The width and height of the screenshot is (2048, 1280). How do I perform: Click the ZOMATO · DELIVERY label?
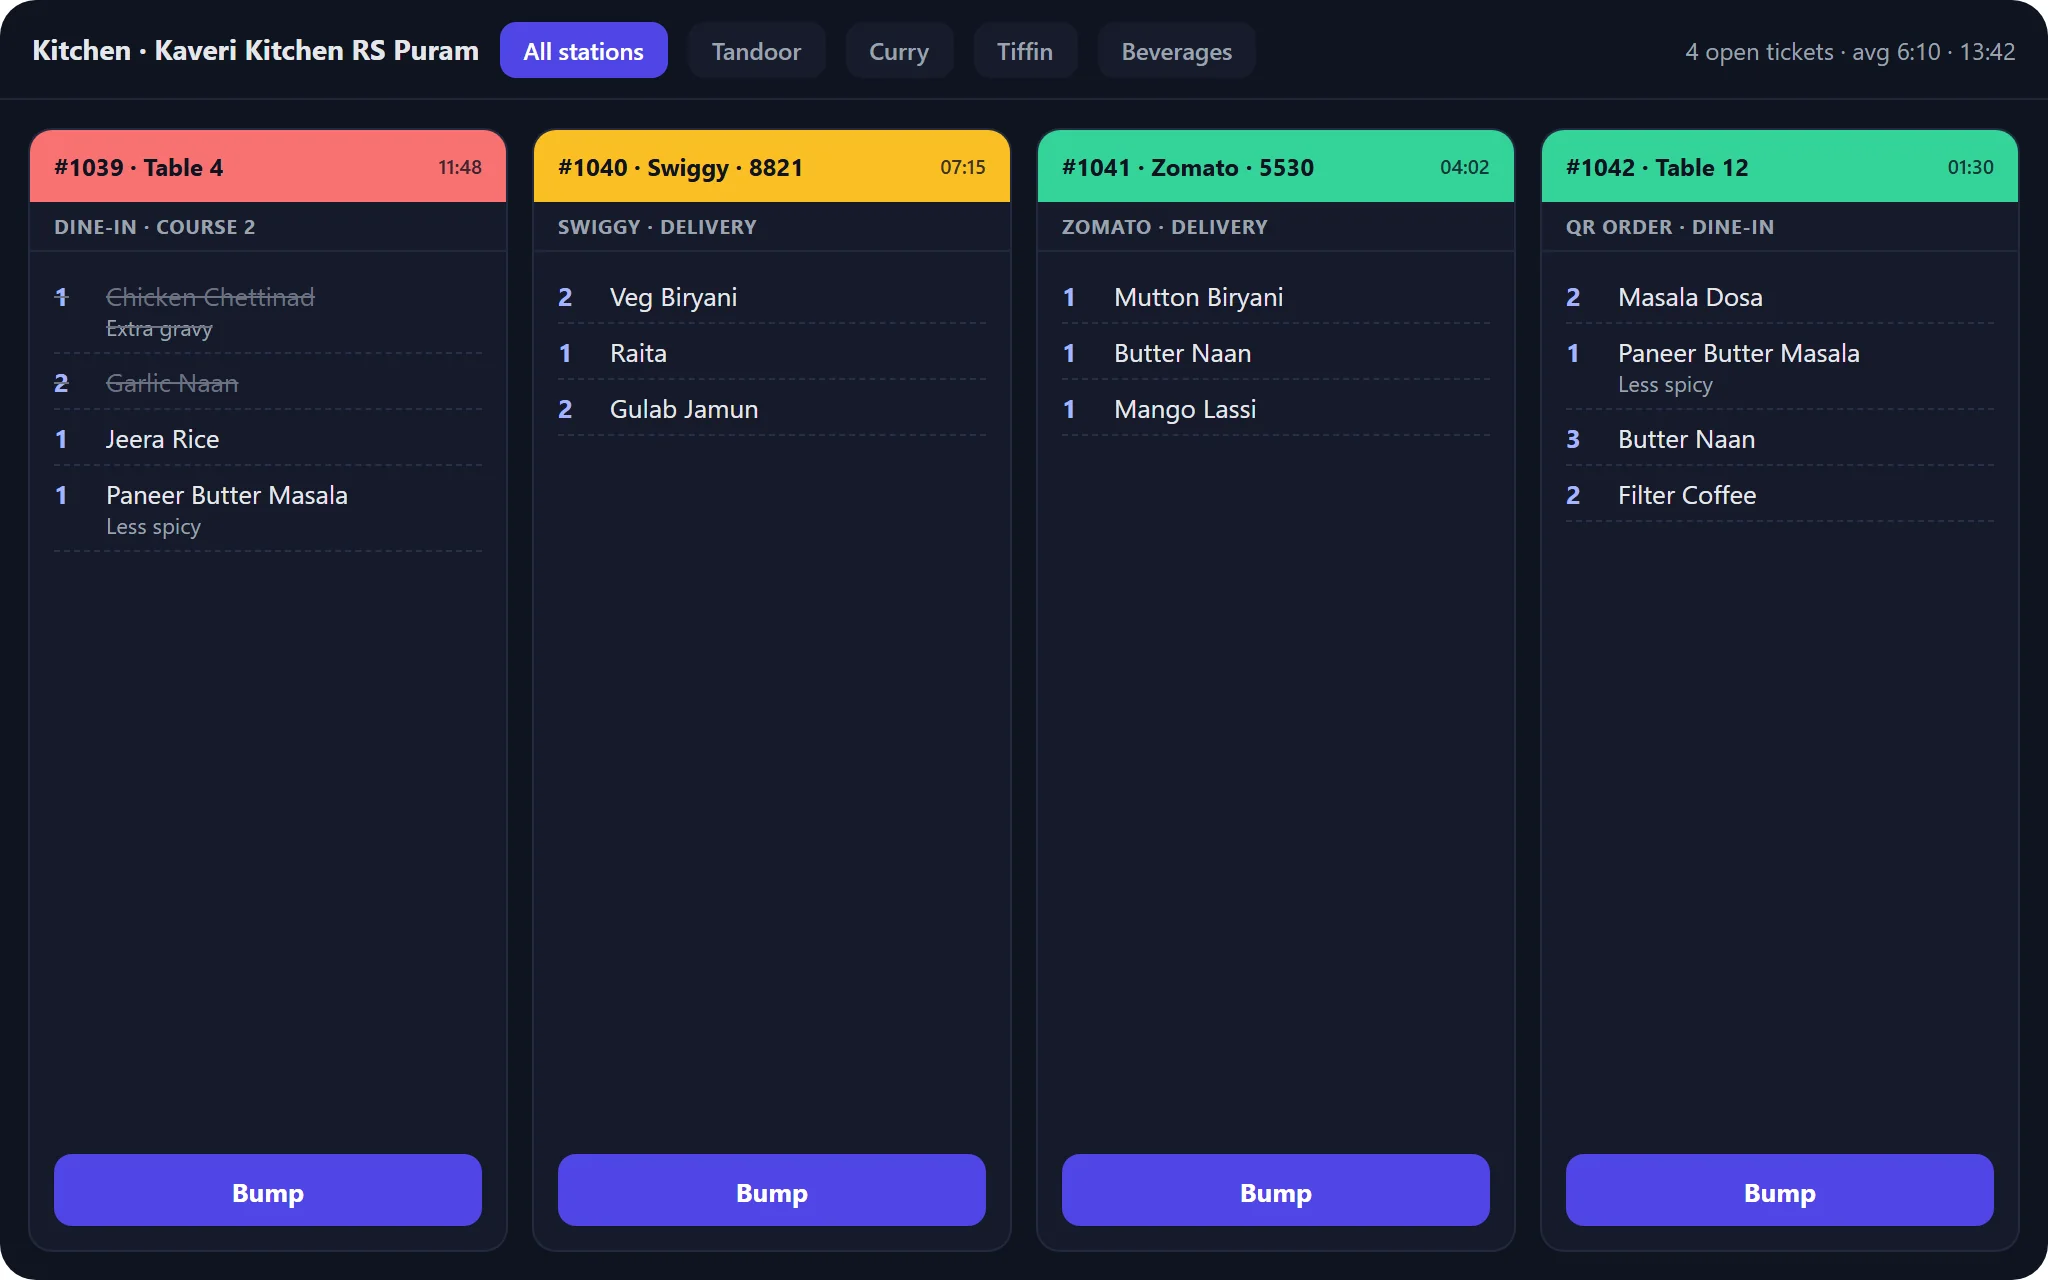(1165, 227)
